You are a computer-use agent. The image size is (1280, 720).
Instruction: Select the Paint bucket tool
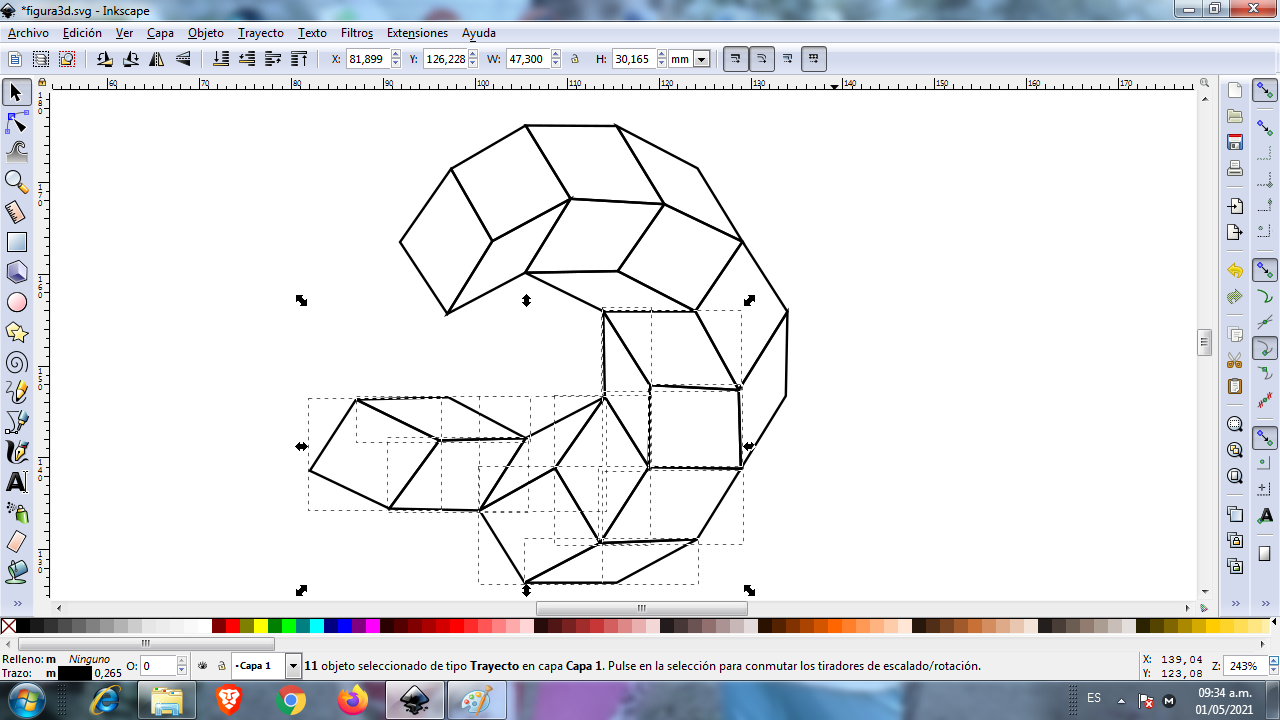16,572
